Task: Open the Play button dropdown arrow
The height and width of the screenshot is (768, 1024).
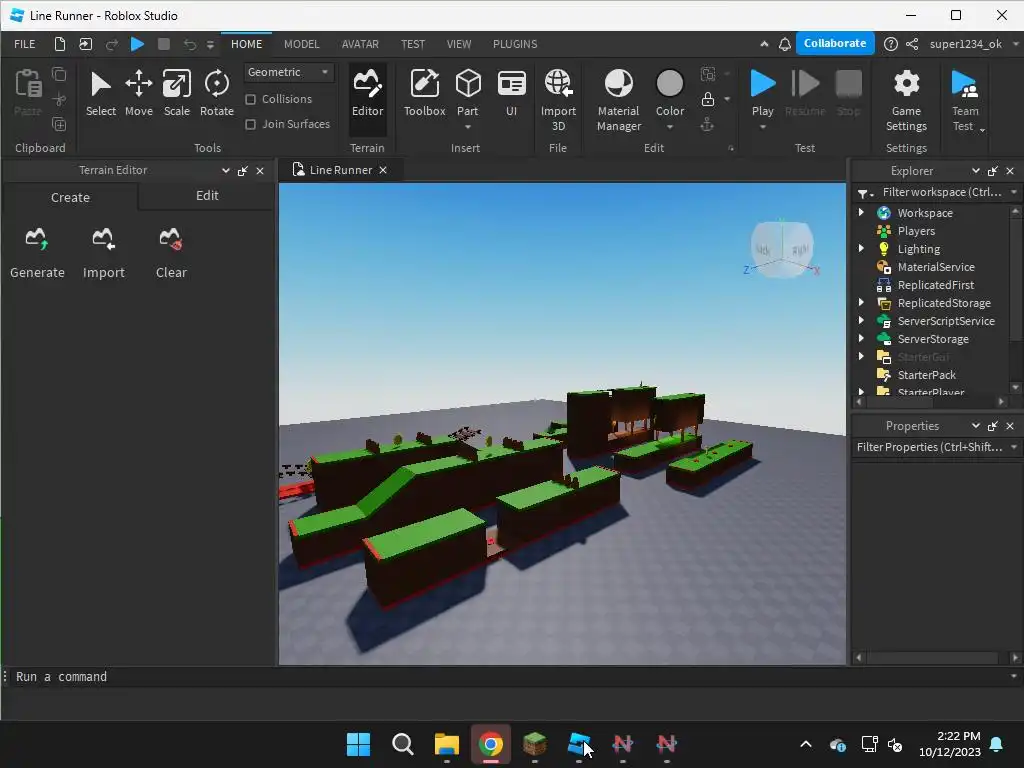Action: pyautogui.click(x=762, y=127)
